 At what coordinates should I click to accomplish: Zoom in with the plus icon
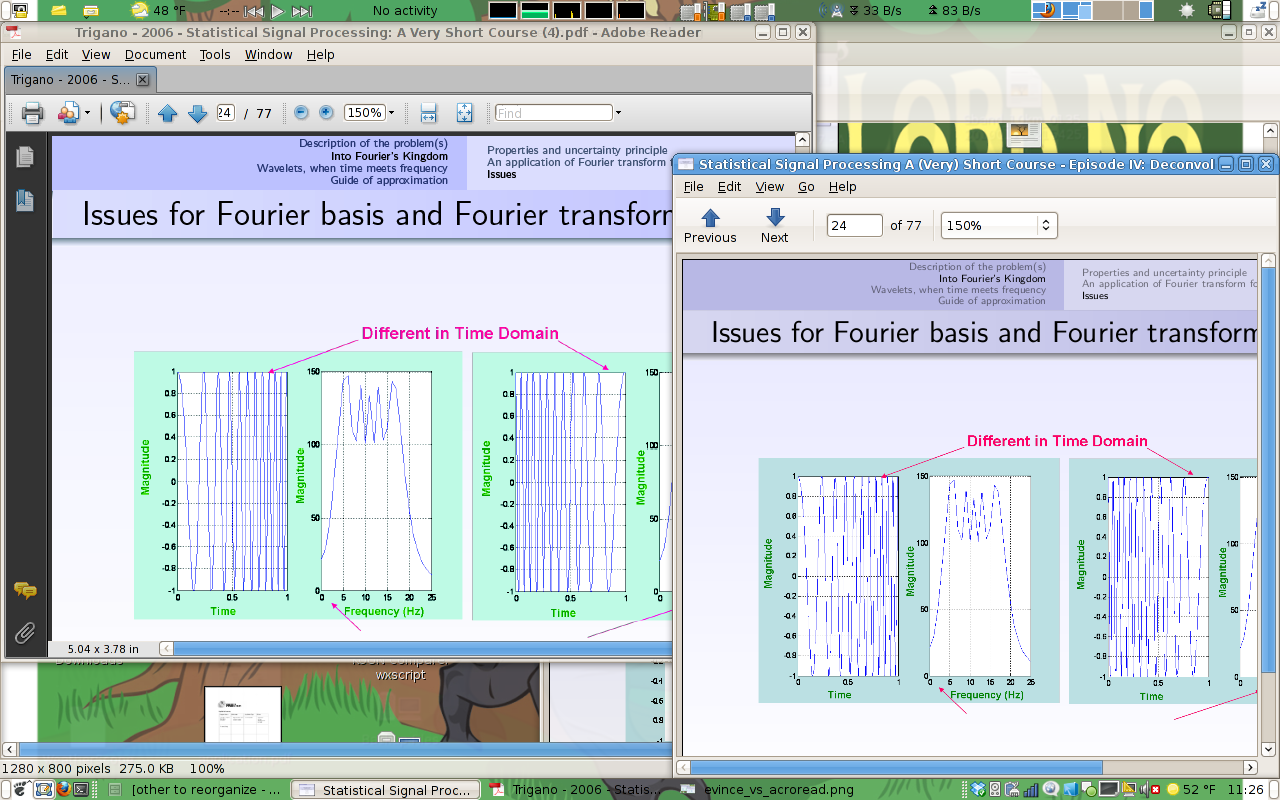326,113
